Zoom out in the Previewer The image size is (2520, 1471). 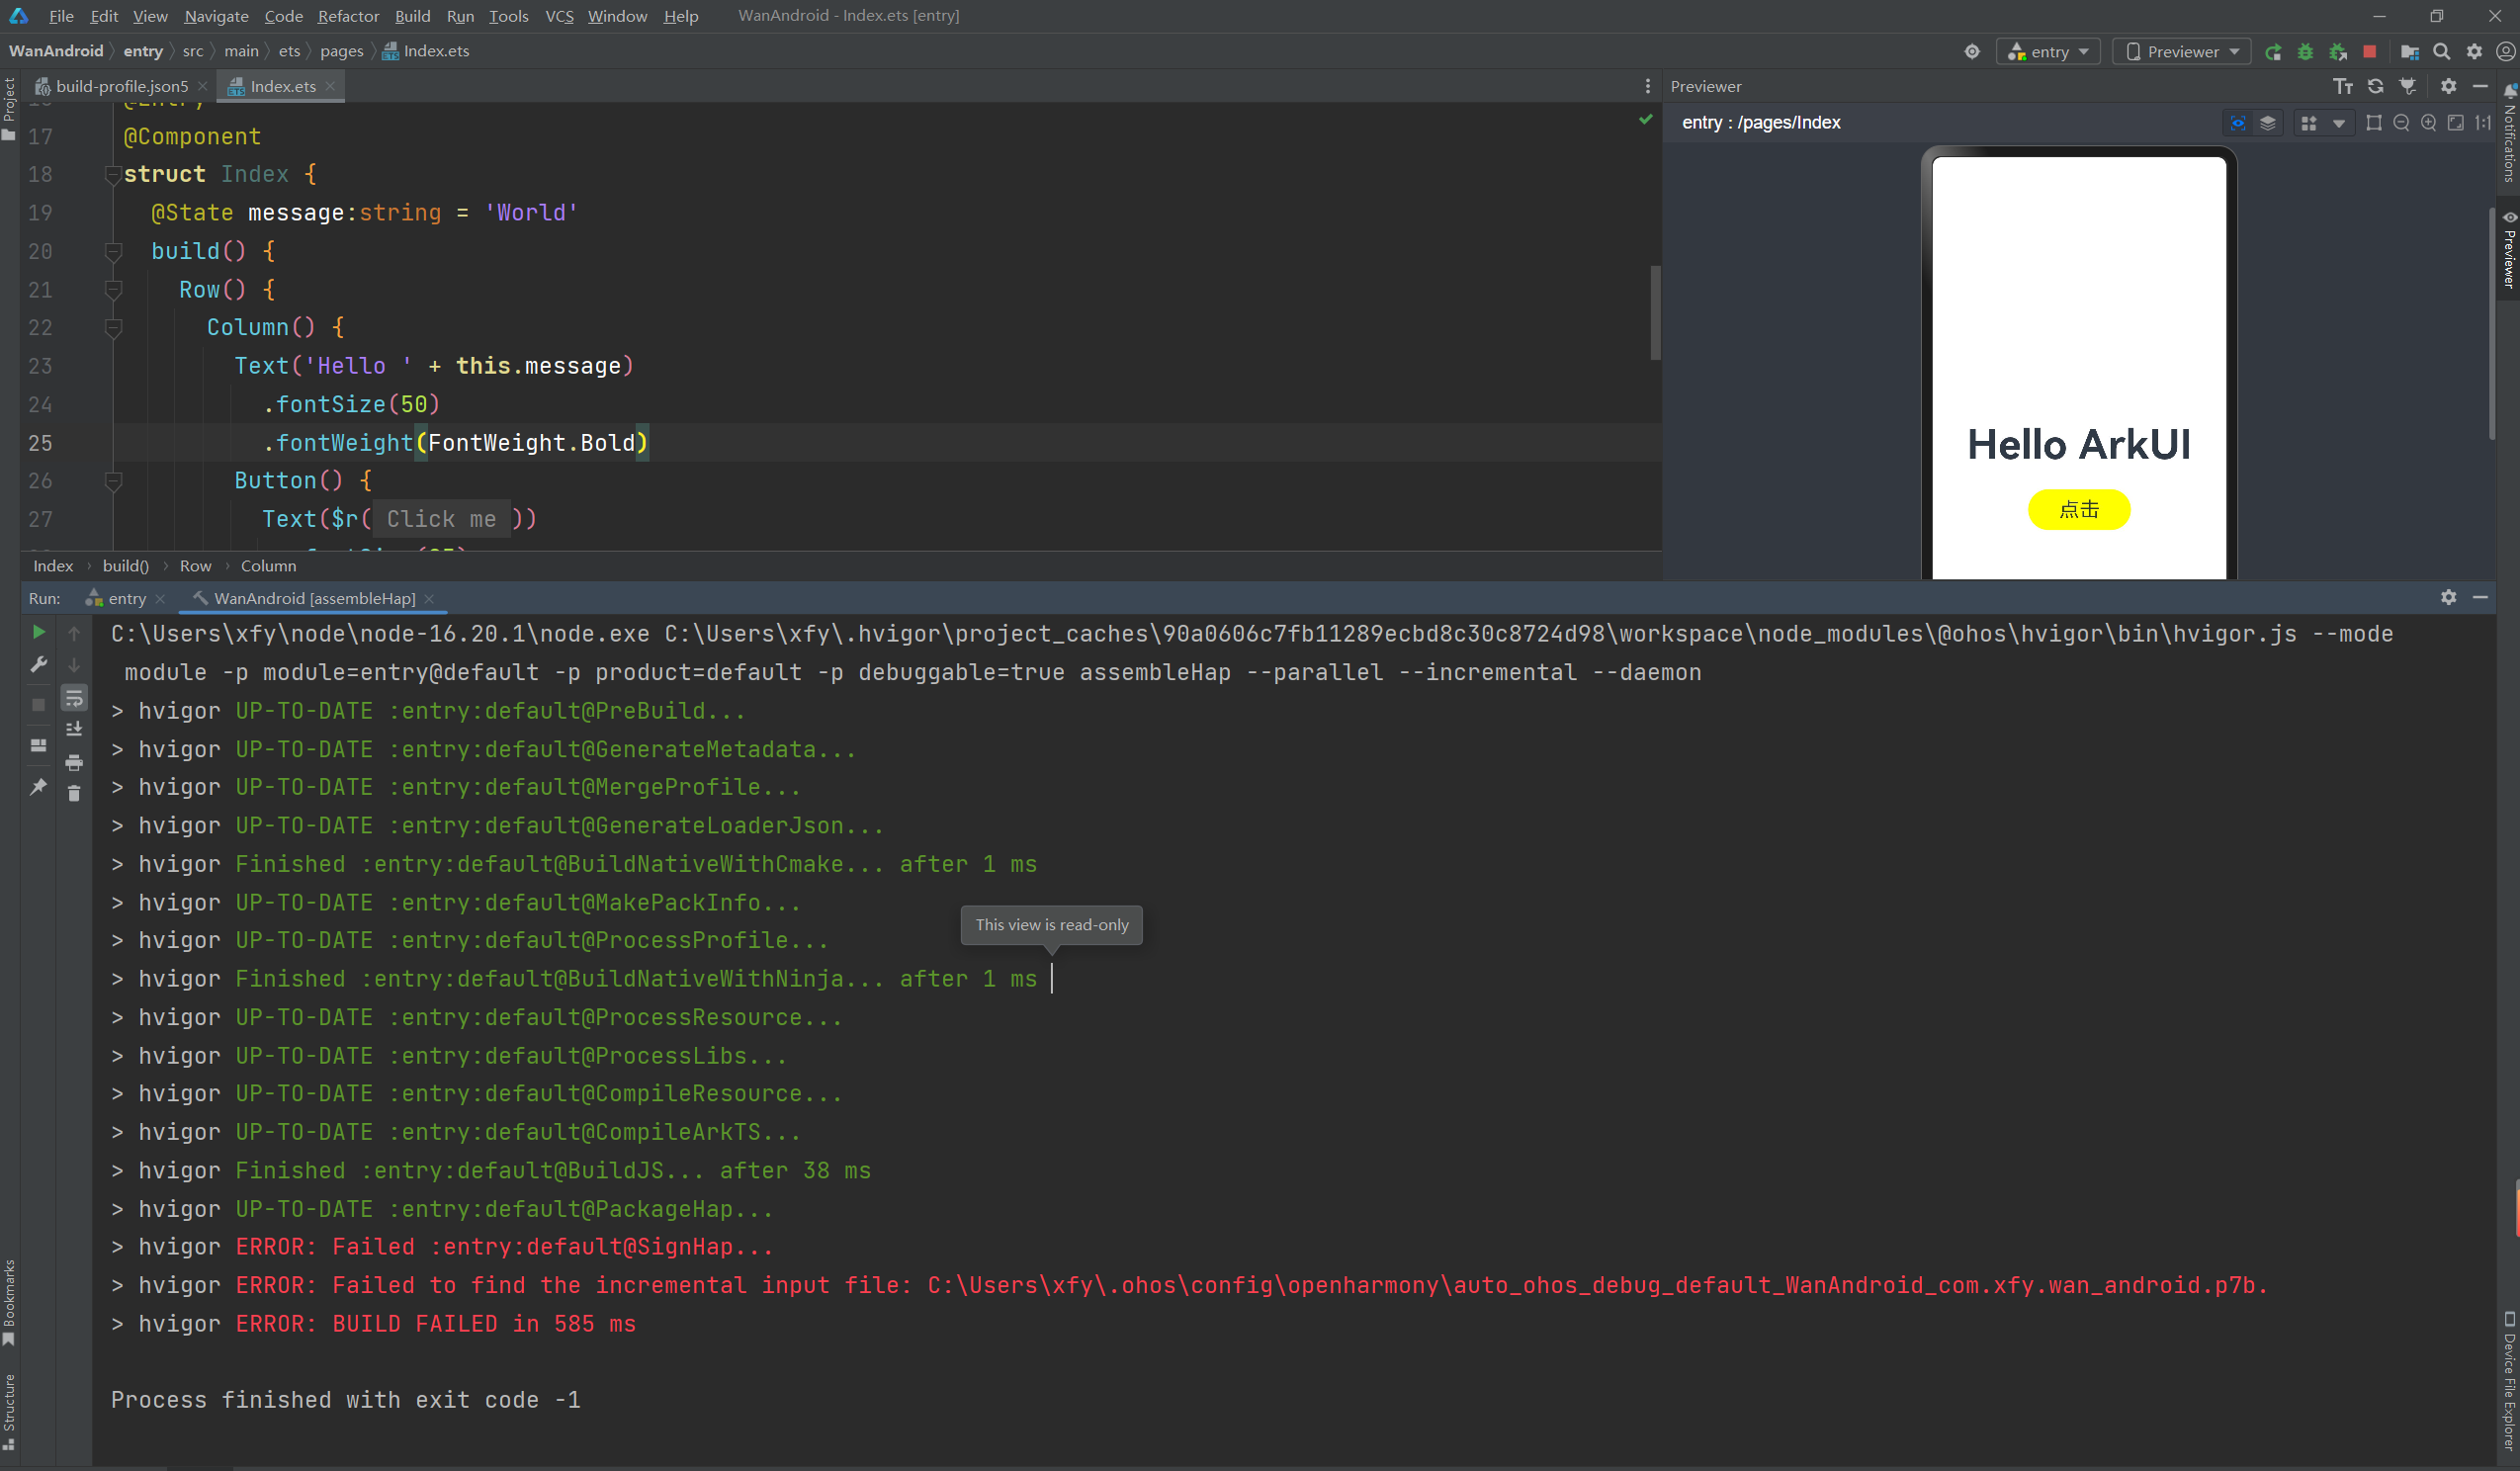click(2401, 123)
